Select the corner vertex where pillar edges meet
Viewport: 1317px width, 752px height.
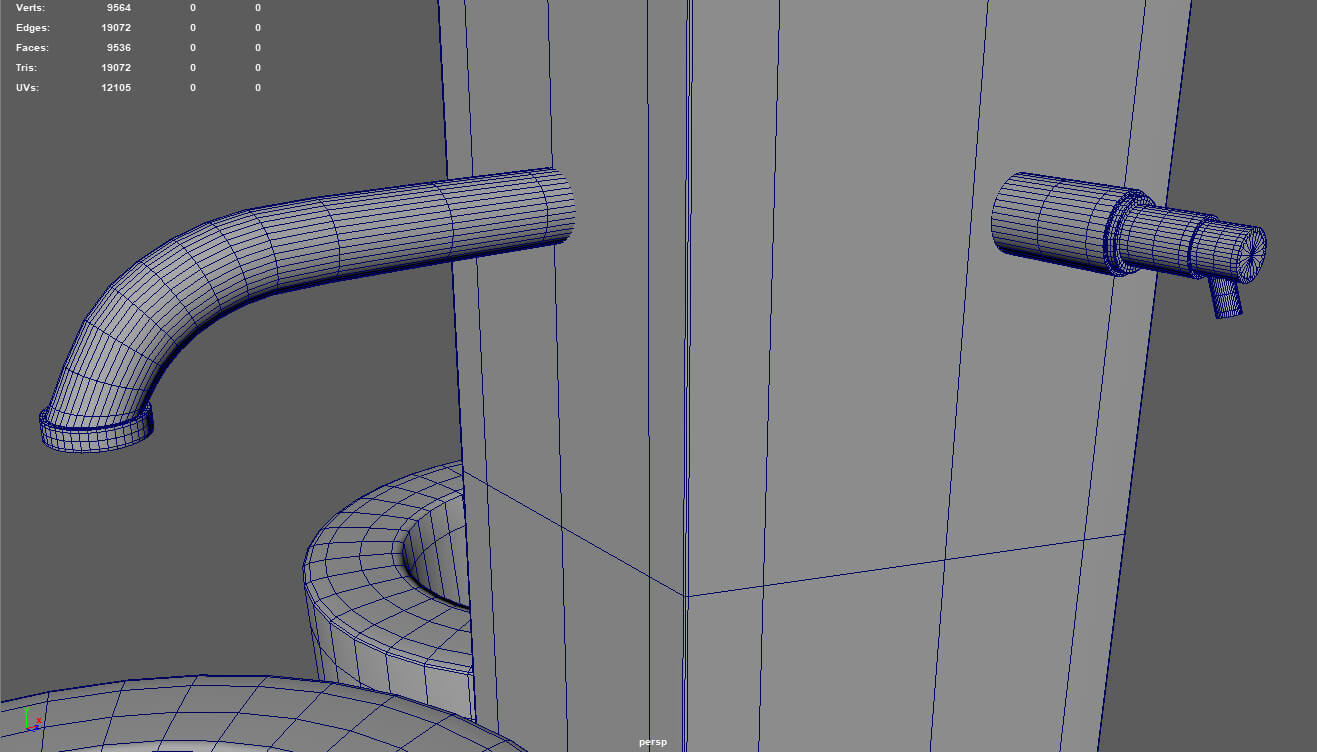[686, 597]
